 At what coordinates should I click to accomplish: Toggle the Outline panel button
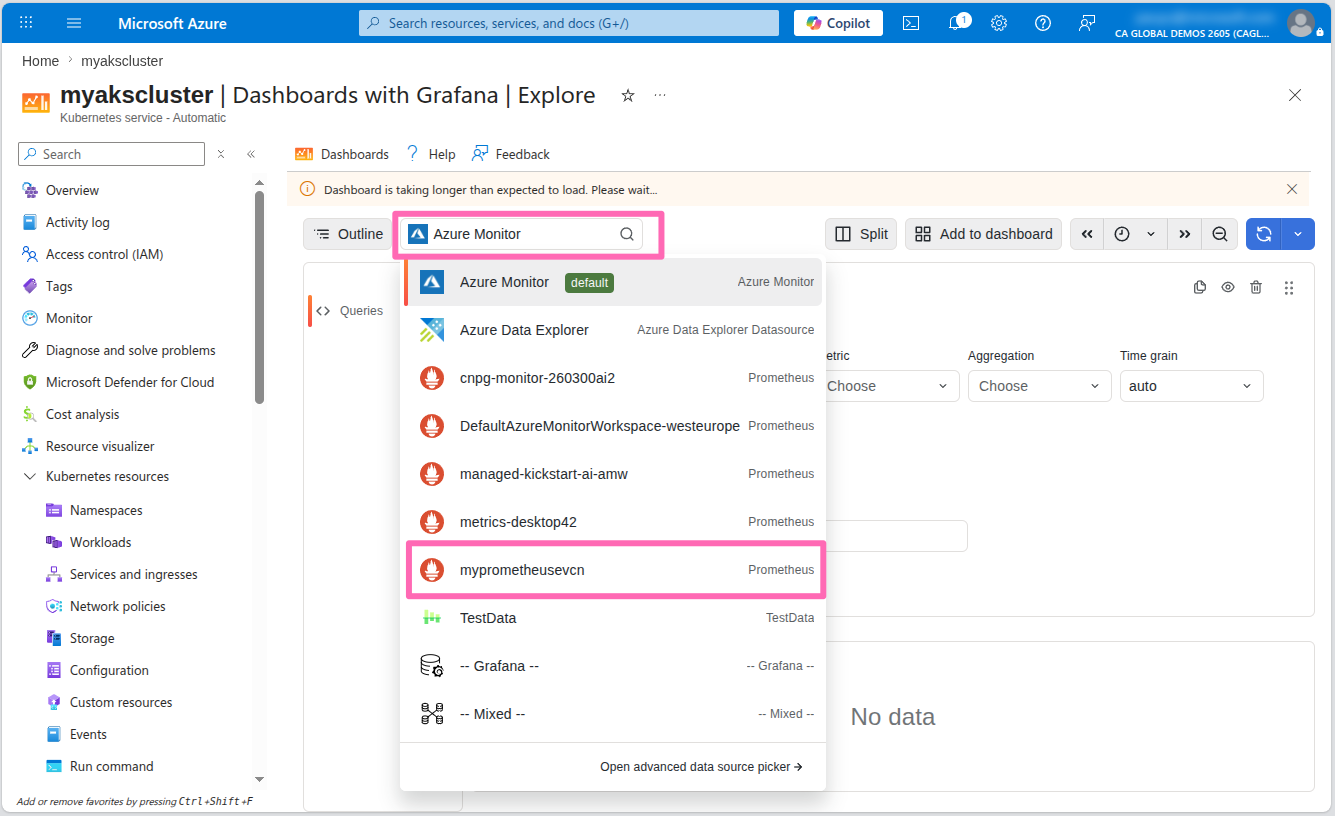point(348,234)
